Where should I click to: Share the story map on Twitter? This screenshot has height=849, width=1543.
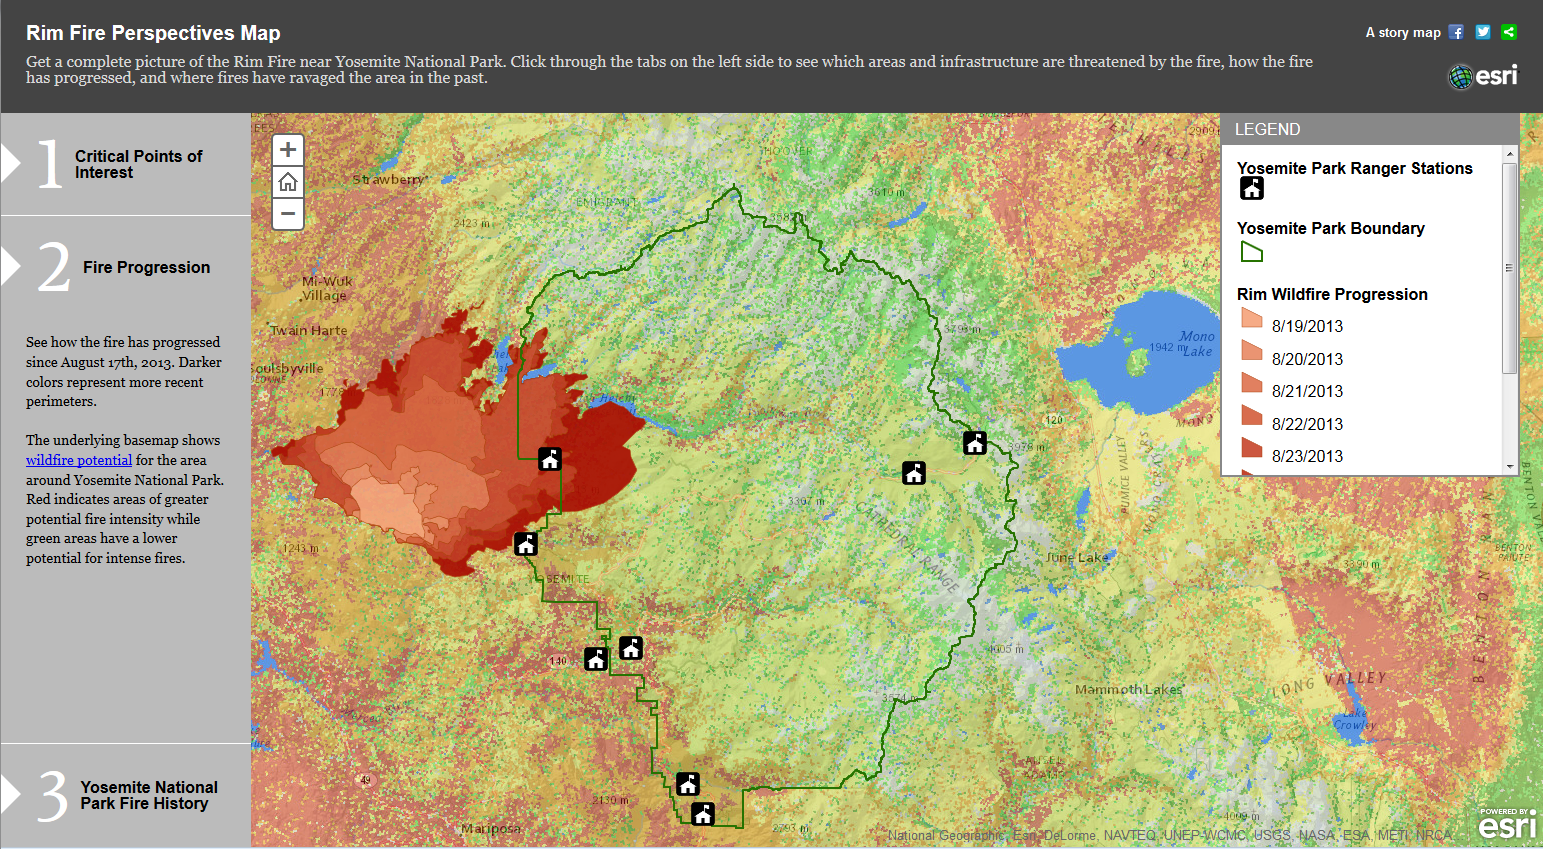click(x=1482, y=31)
